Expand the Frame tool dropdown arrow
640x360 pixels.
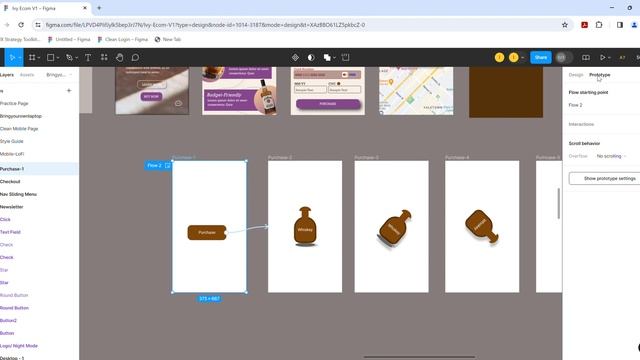(39, 58)
